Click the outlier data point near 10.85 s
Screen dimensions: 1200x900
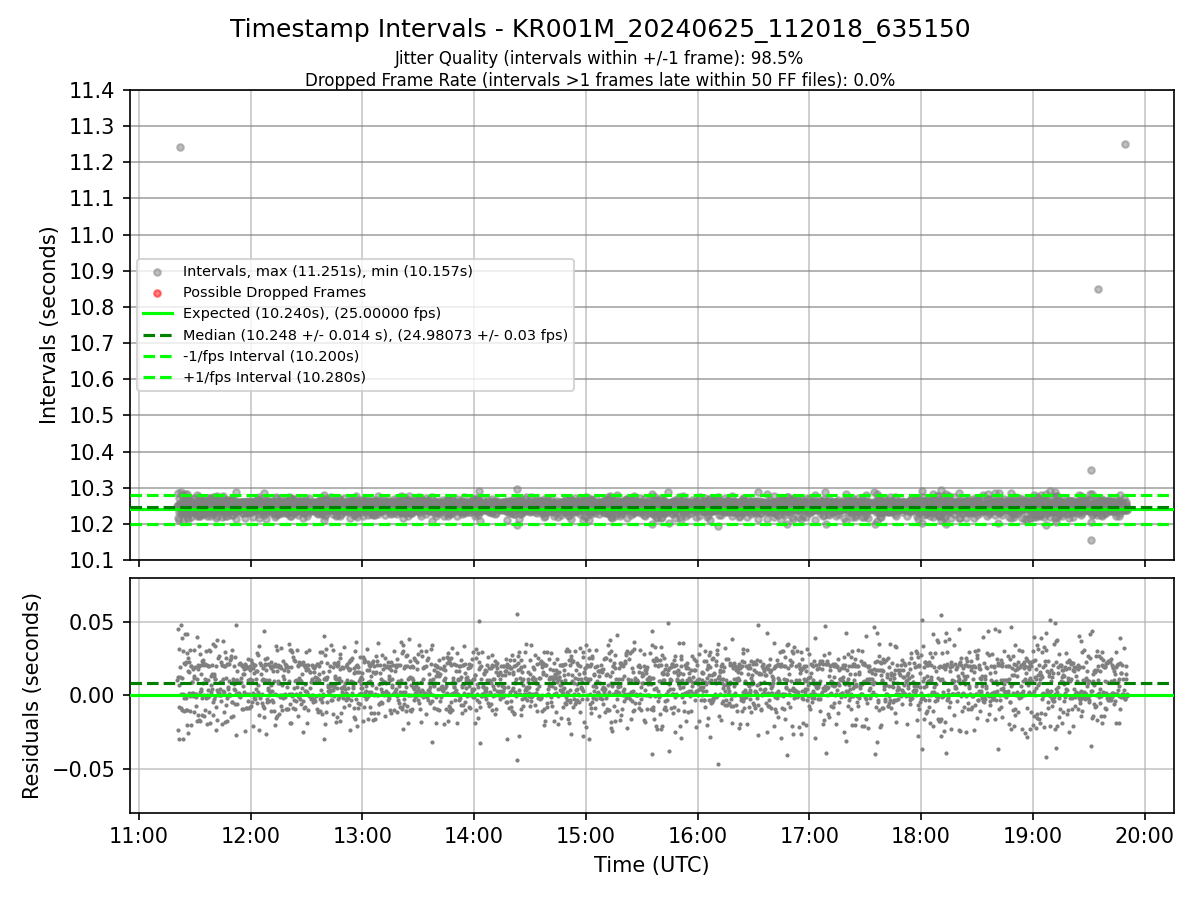coord(1098,289)
